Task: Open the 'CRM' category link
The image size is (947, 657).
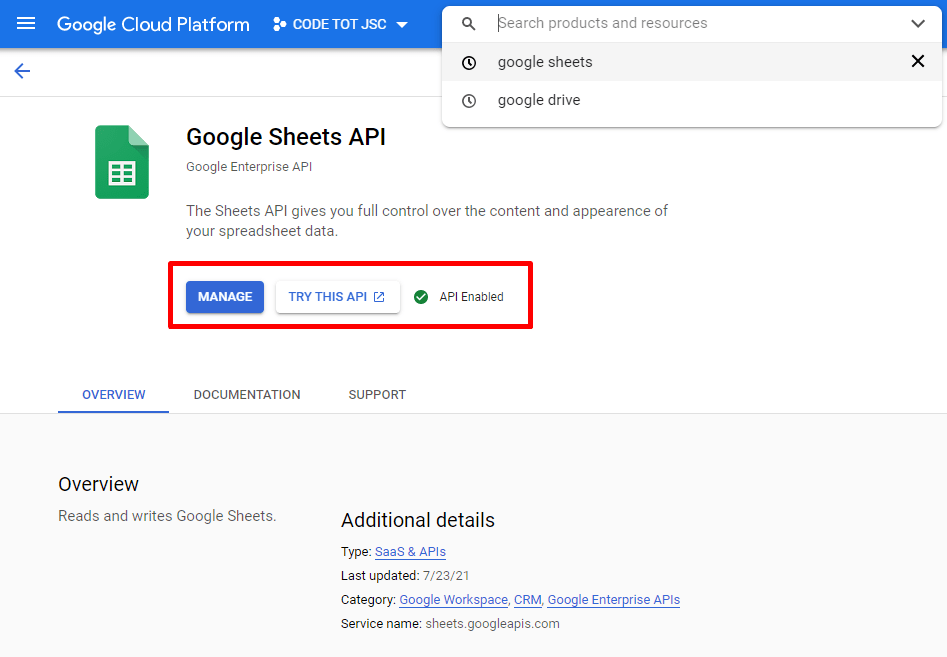Action: 527,600
